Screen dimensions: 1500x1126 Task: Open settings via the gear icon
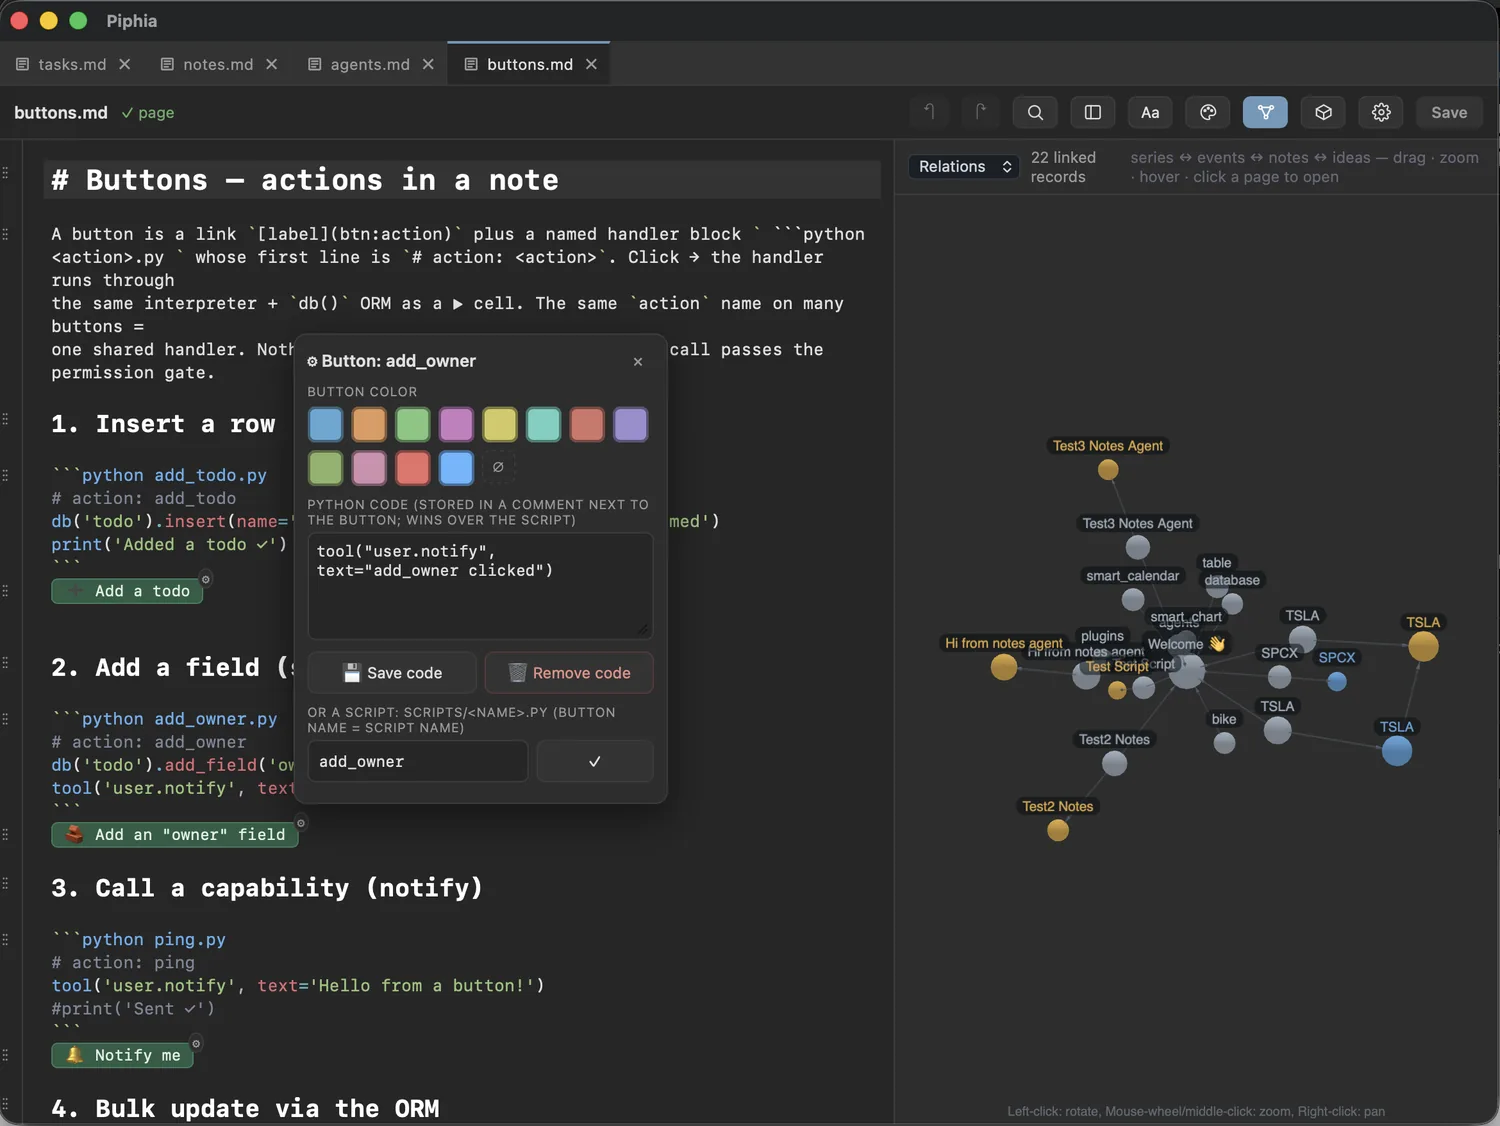tap(1381, 112)
